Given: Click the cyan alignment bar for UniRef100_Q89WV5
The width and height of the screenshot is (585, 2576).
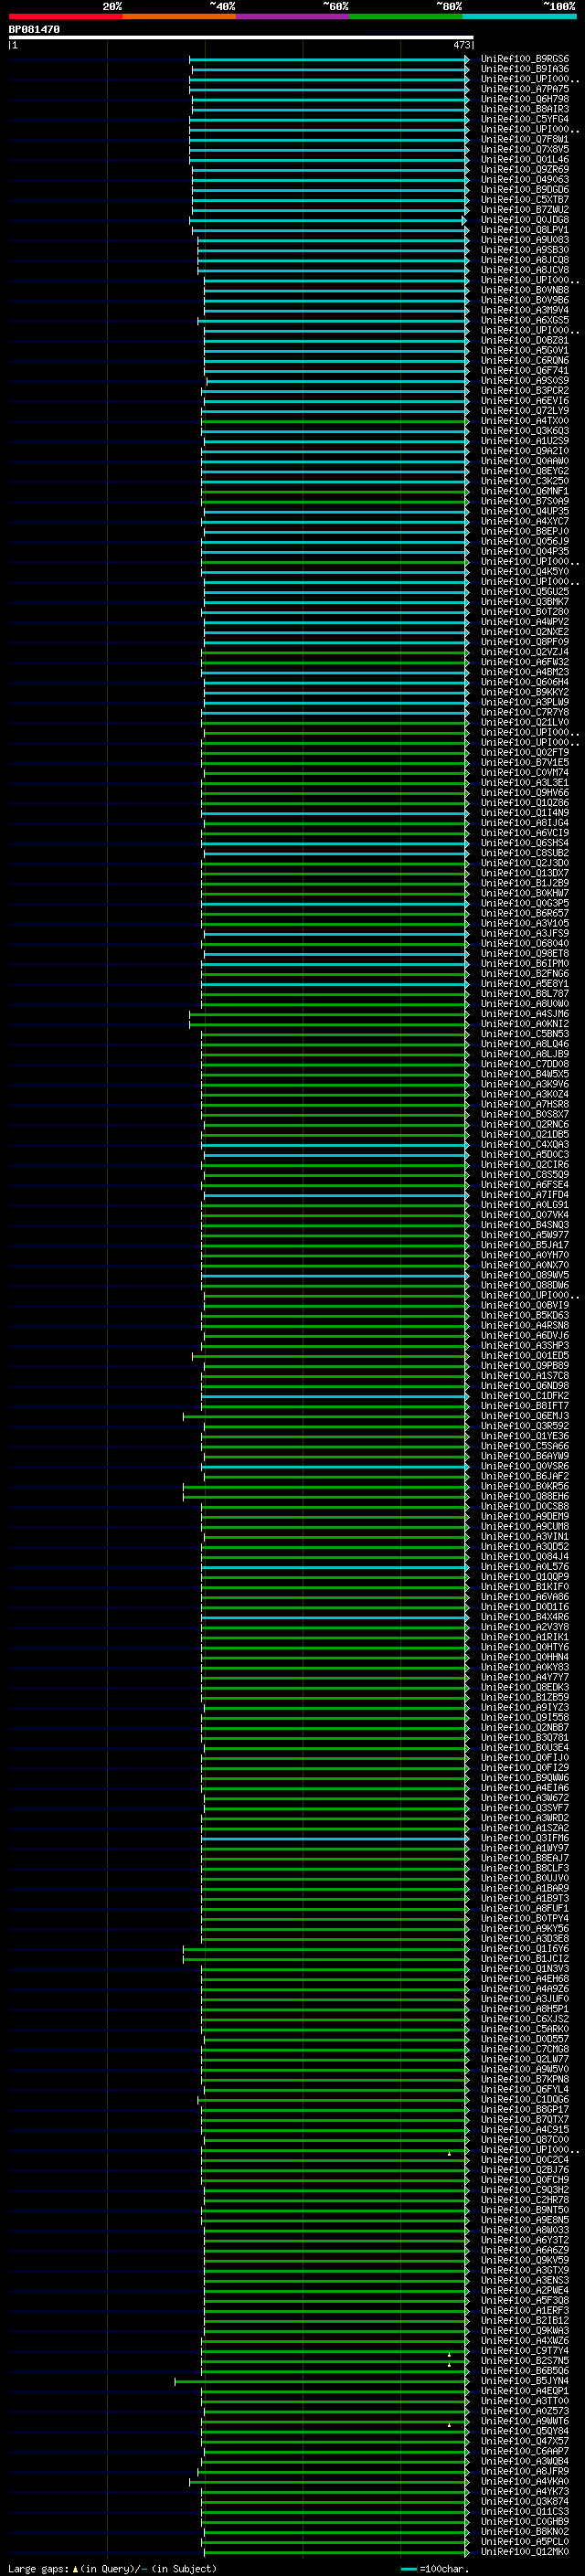Looking at the screenshot, I should pyautogui.click(x=335, y=1275).
